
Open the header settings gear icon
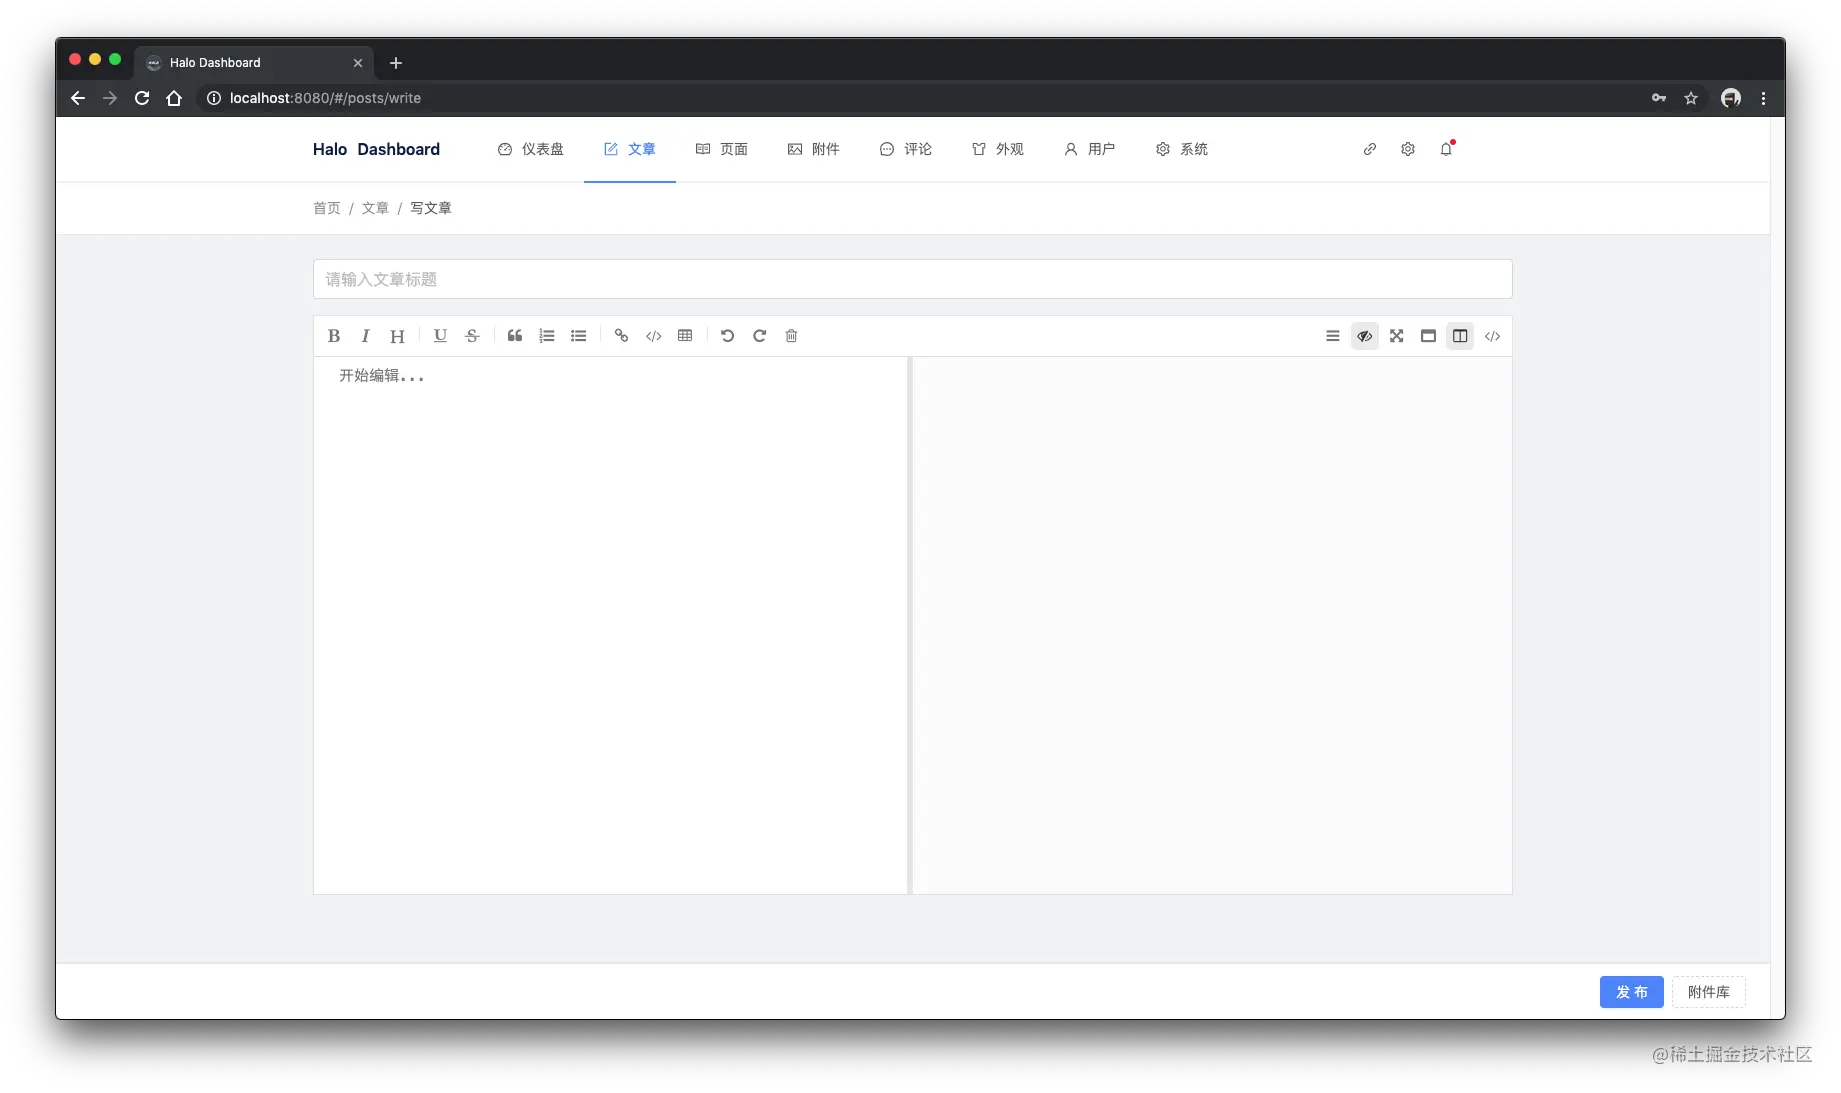[1408, 149]
